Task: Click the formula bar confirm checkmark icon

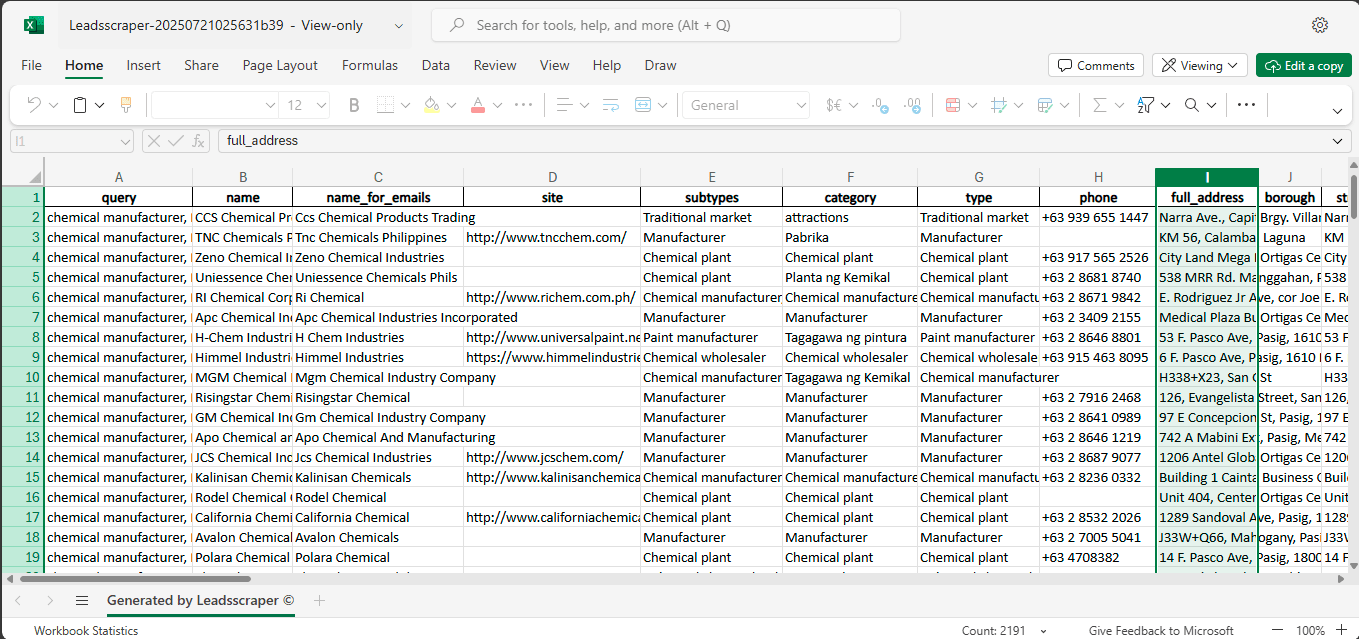Action: (176, 141)
